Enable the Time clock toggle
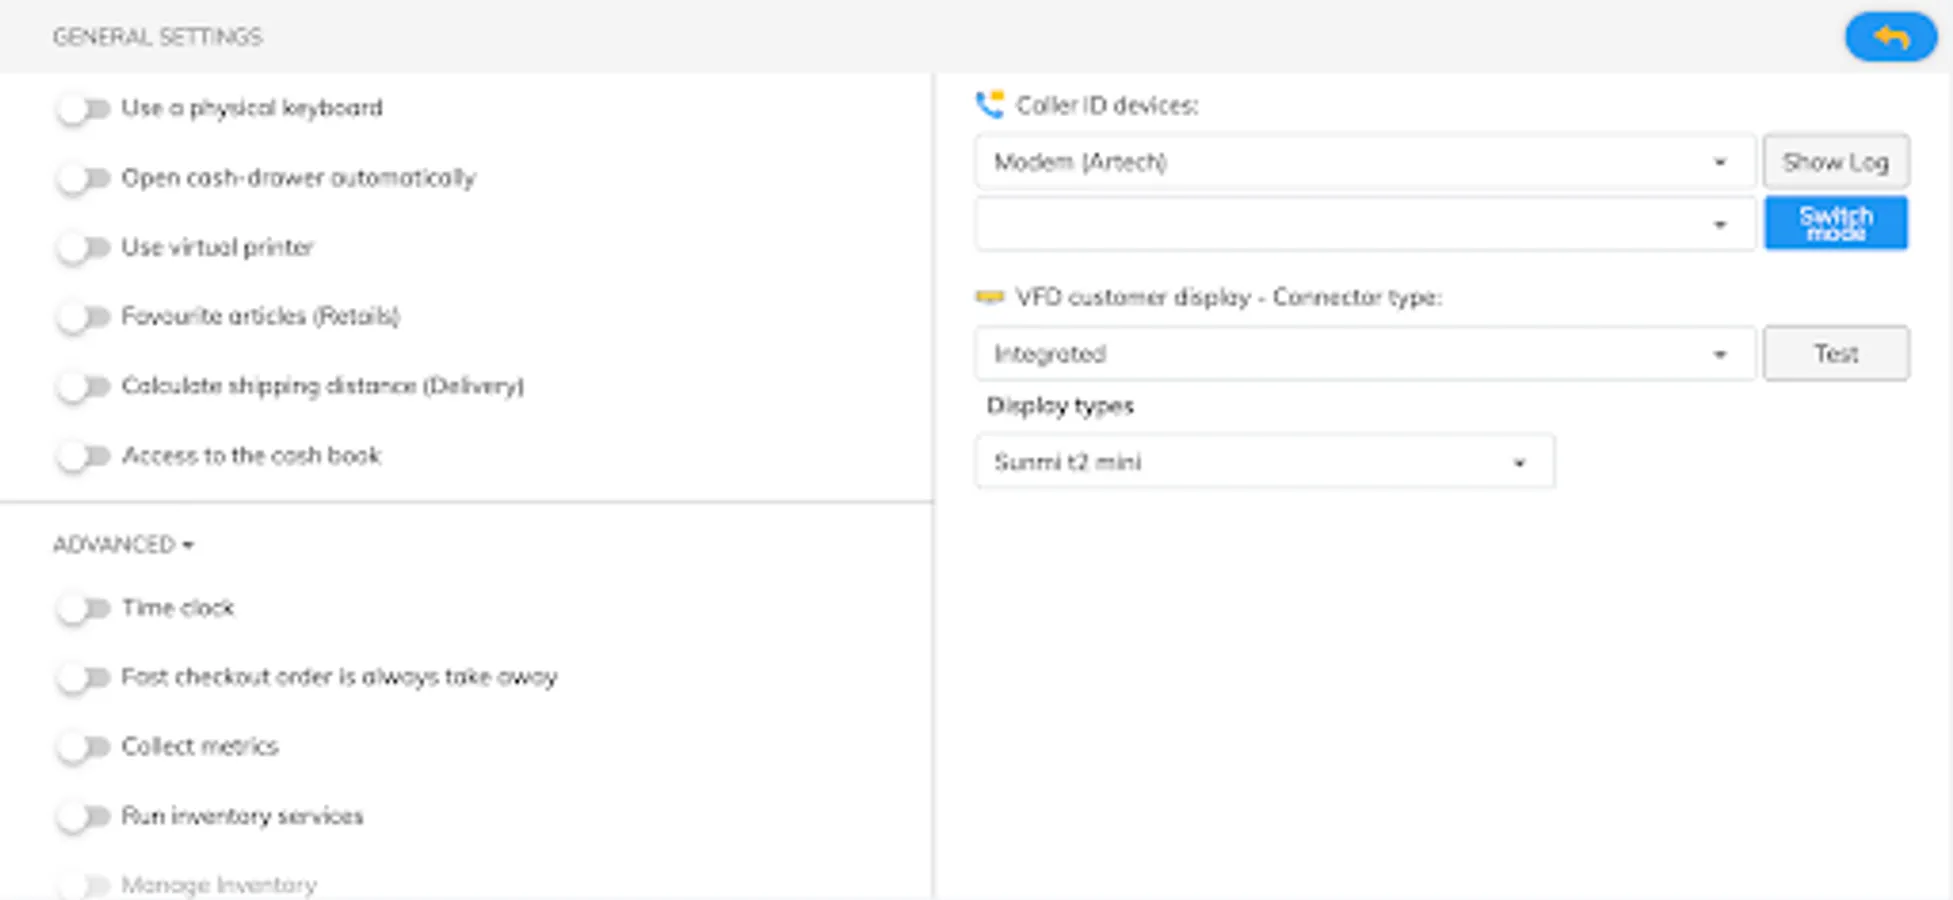Screen dimensions: 1953x900 (83, 609)
